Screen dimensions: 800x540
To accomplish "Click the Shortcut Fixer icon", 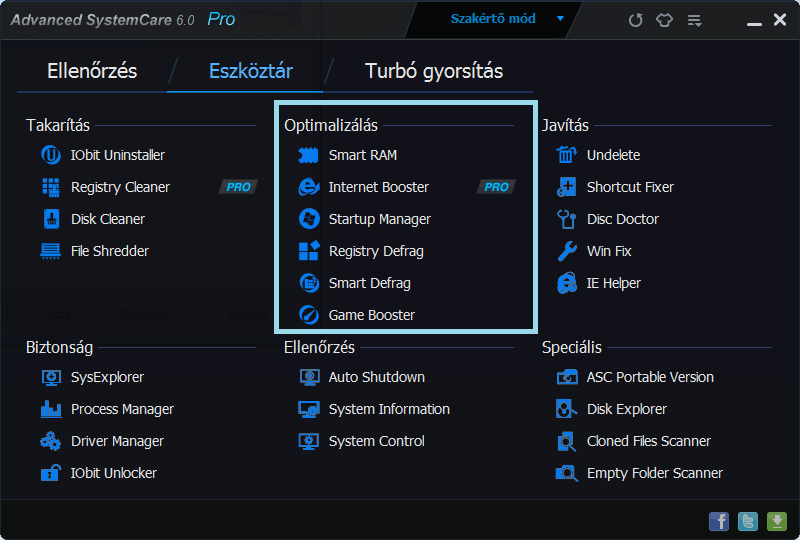I will 566,187.
